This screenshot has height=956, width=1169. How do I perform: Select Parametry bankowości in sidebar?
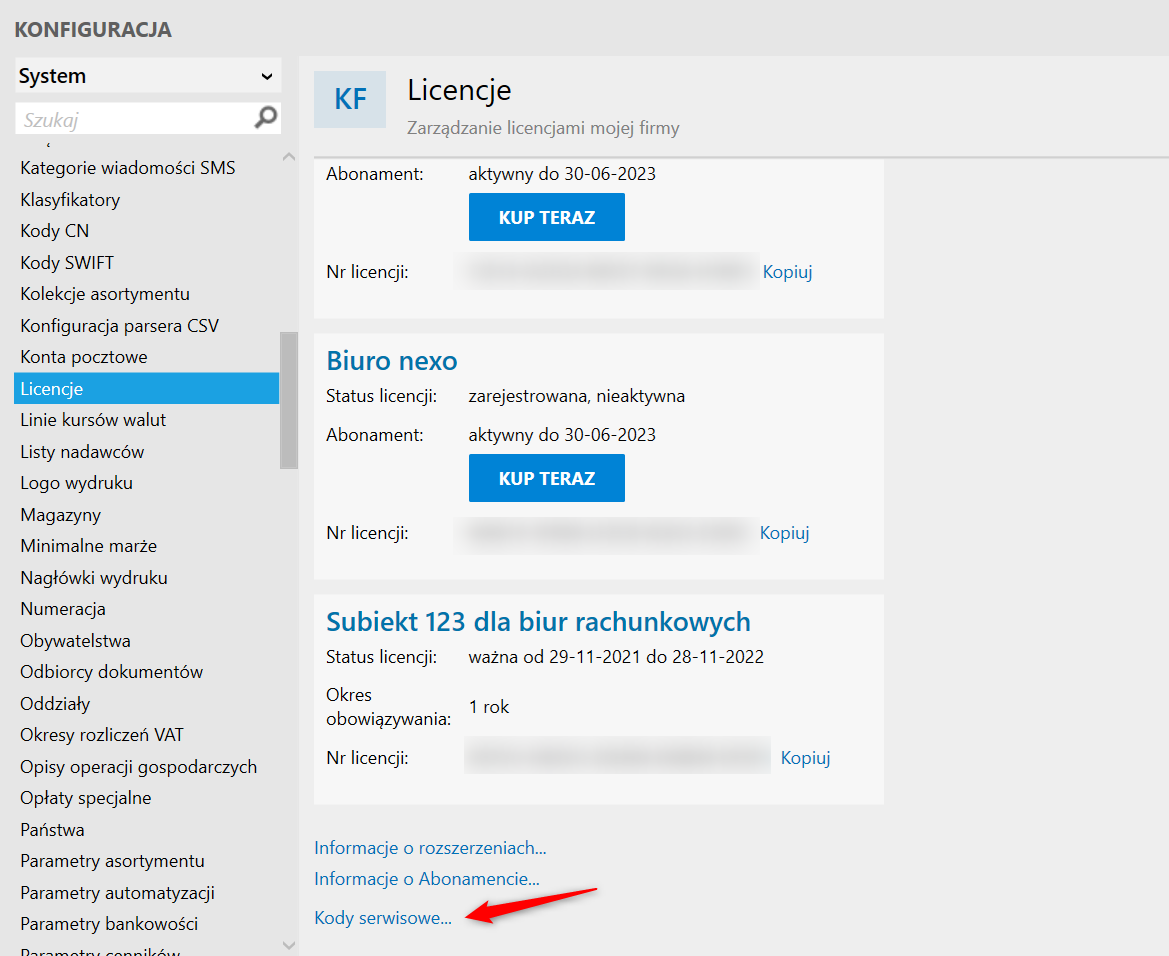pyautogui.click(x=109, y=924)
